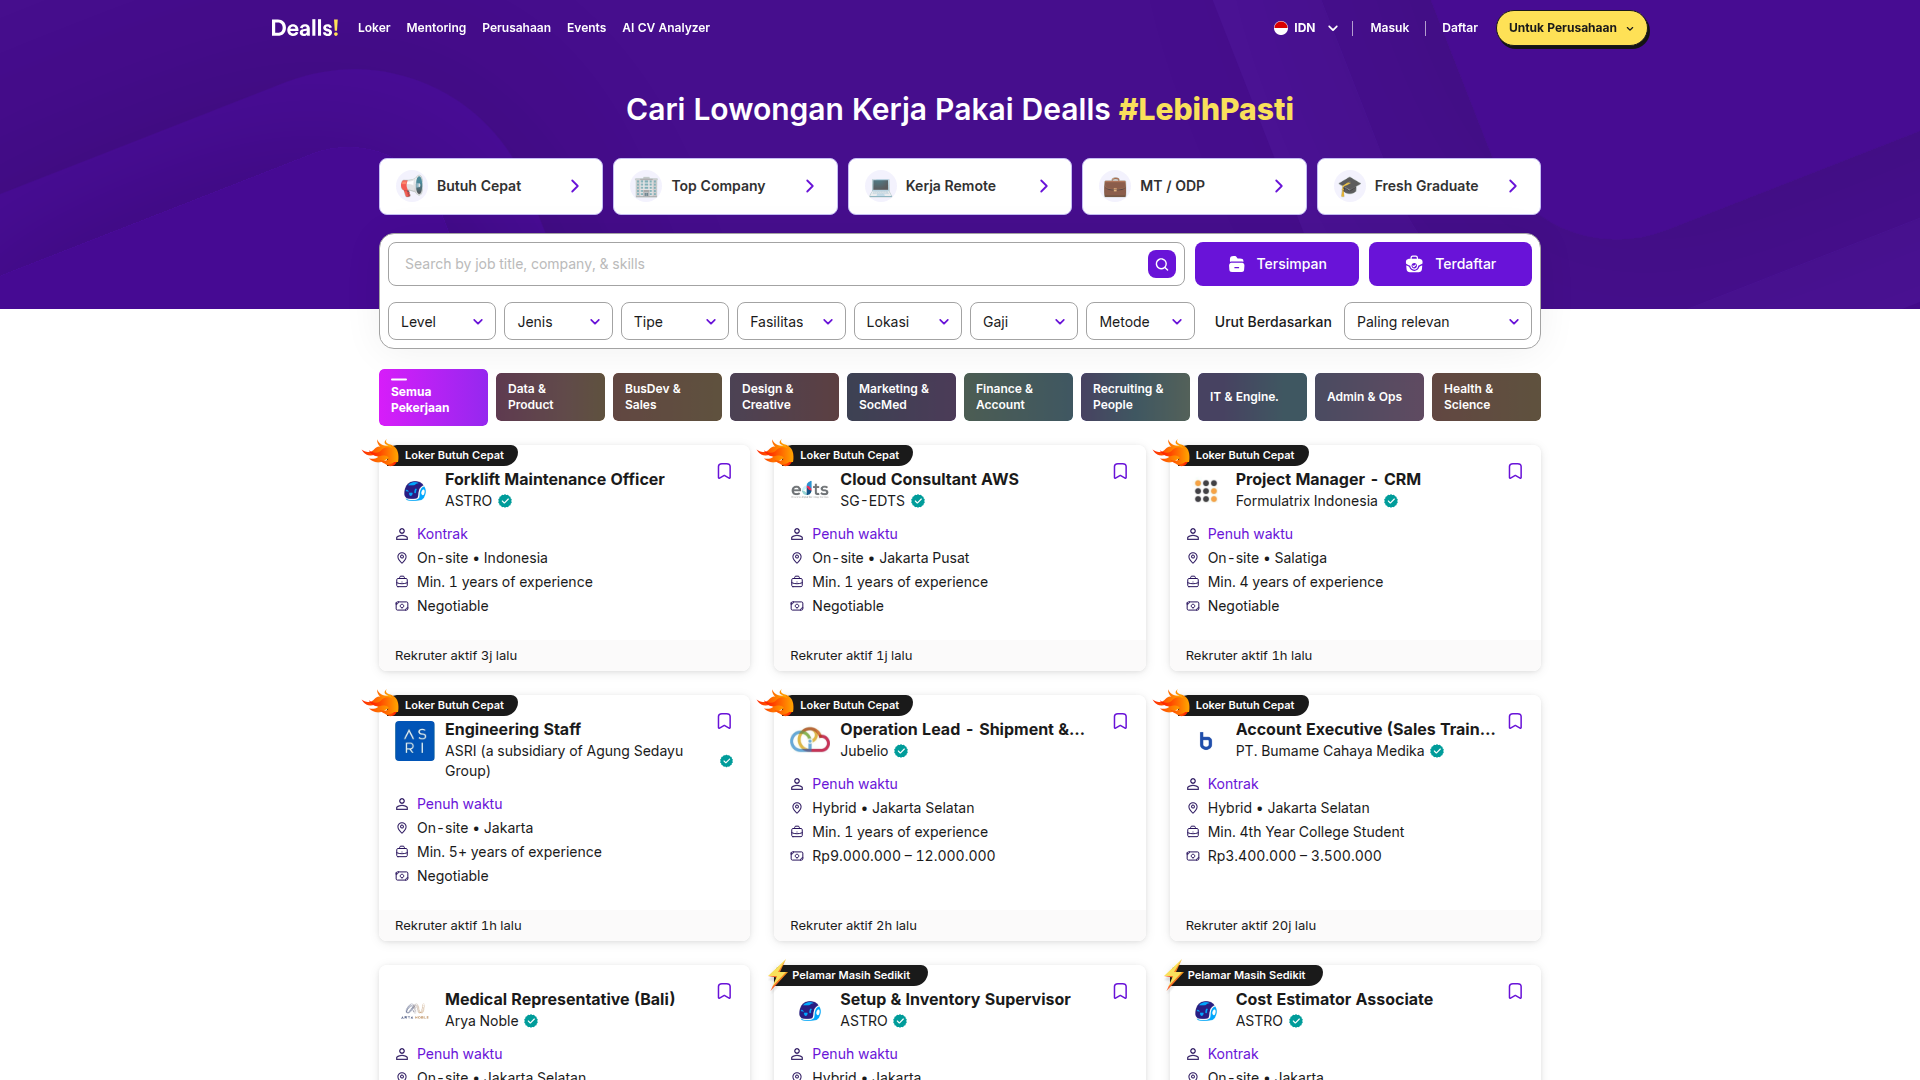
Task: Click the ASTRO logo on Setup & Inventory card
Action: pyautogui.click(x=810, y=1010)
